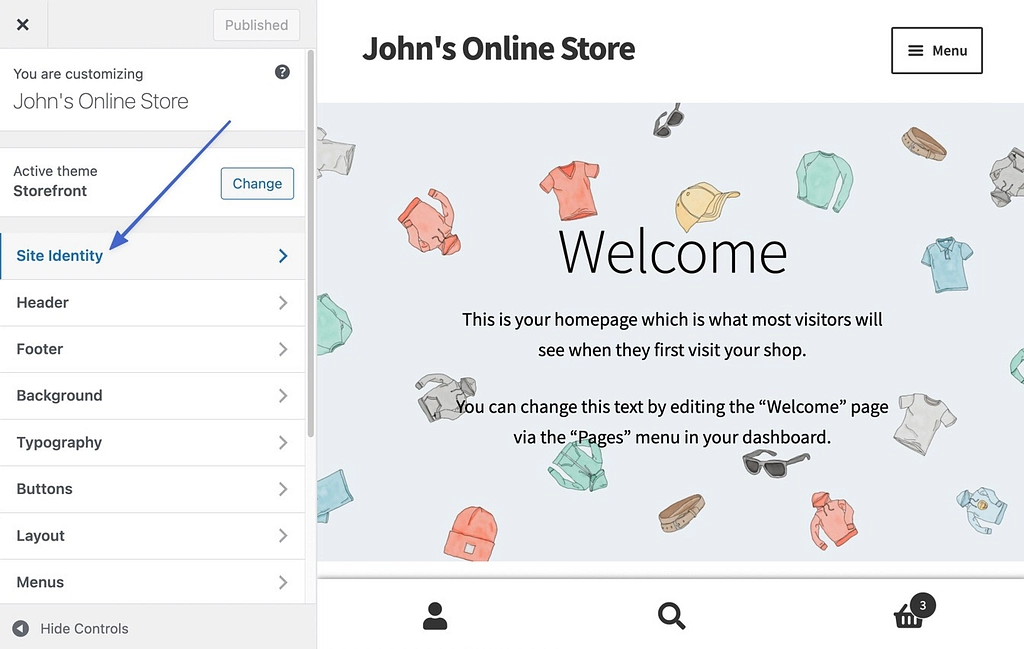Click the John's Online Store site title
Viewport: 1024px width, 649px height.
[498, 49]
